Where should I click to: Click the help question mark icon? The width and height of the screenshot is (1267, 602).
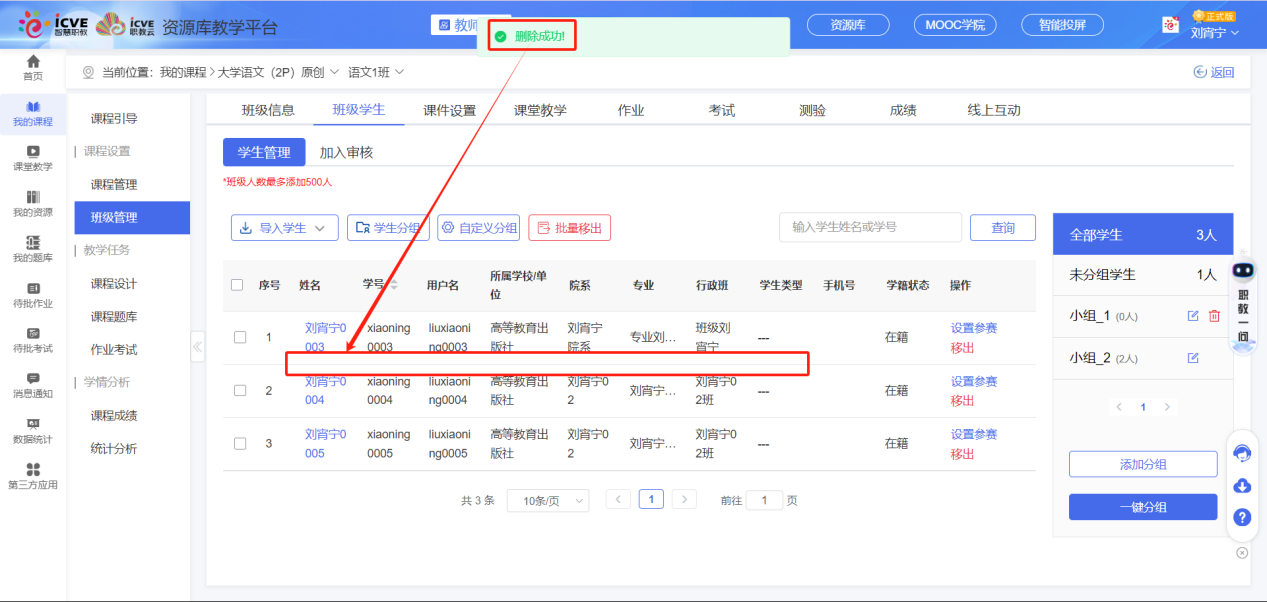pos(1242,517)
